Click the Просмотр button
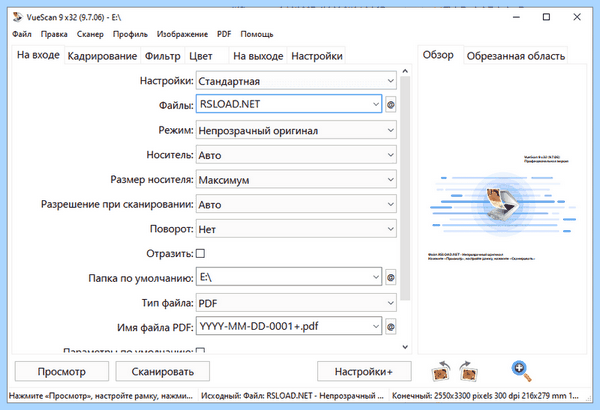 click(62, 371)
